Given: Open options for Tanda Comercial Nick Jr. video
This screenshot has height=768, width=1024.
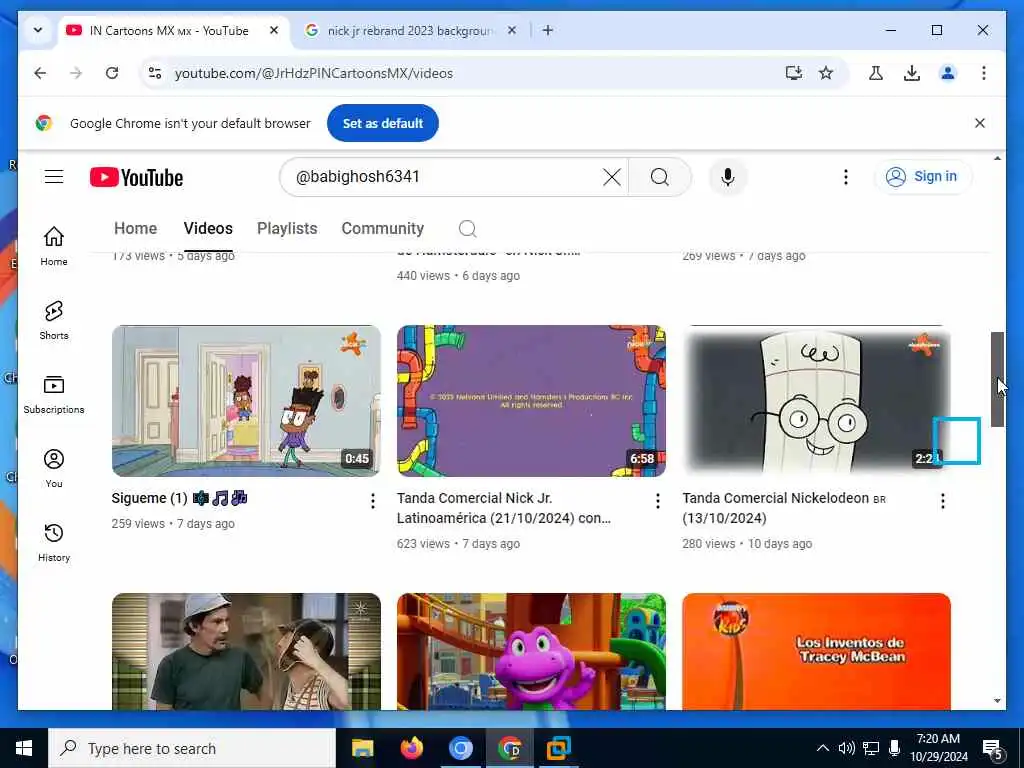Looking at the screenshot, I should point(658,501).
